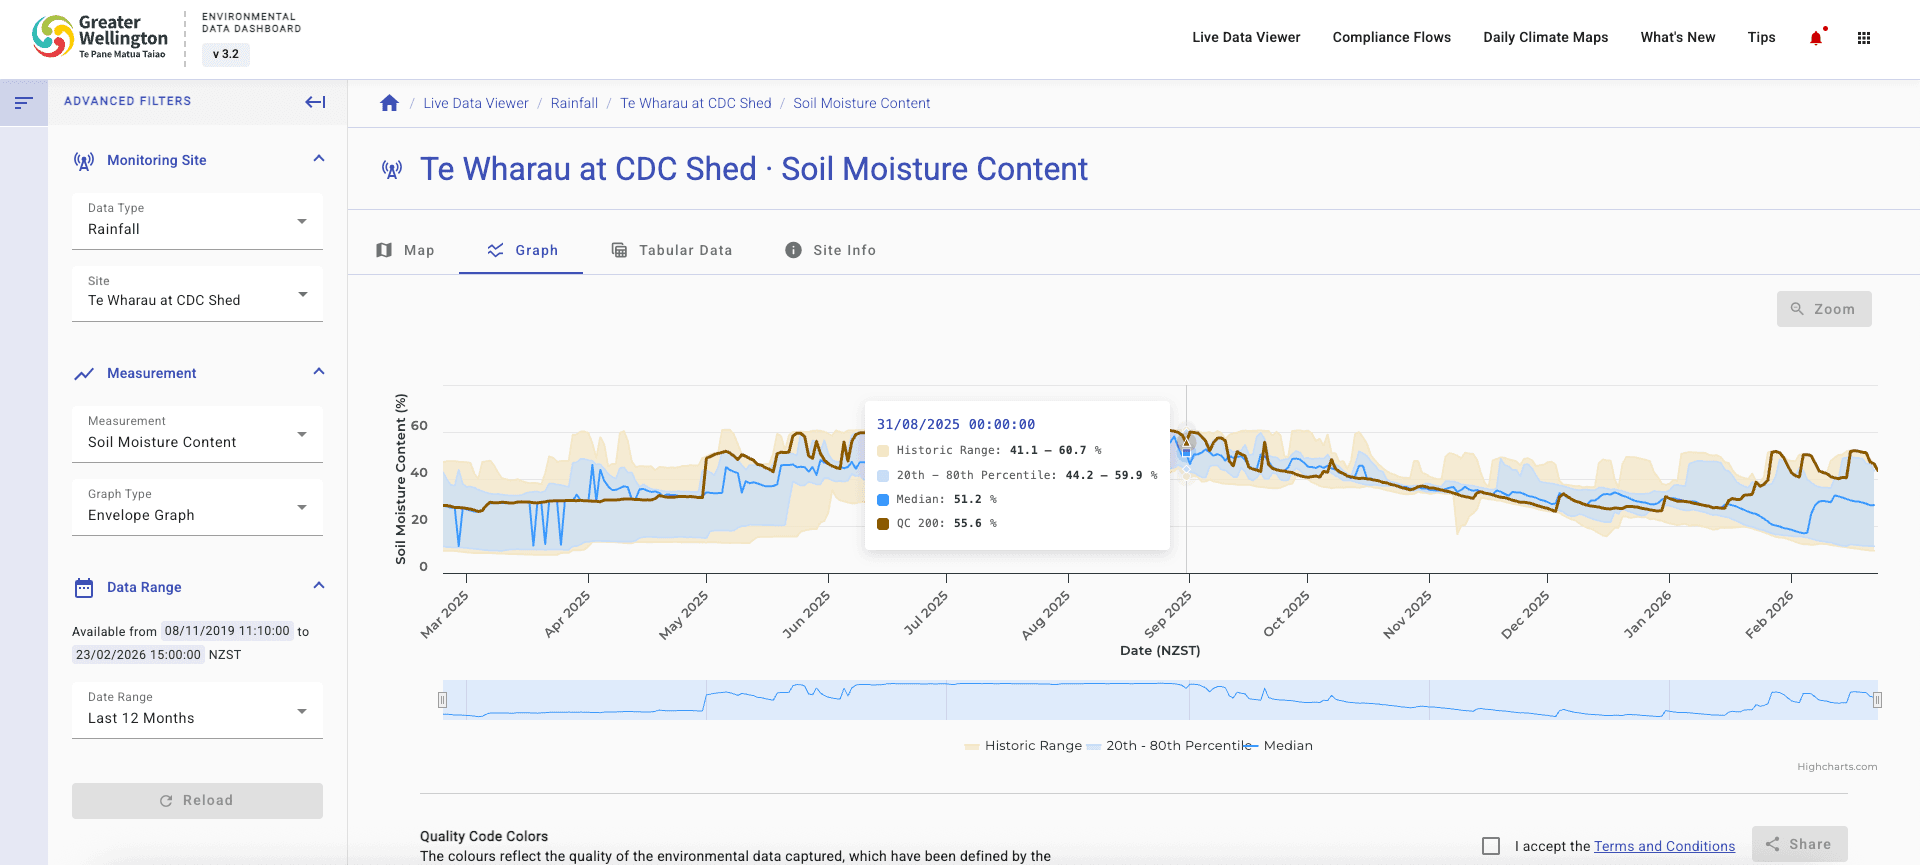Switch to the Tabular Data tab
This screenshot has height=865, width=1920.
pyautogui.click(x=672, y=250)
